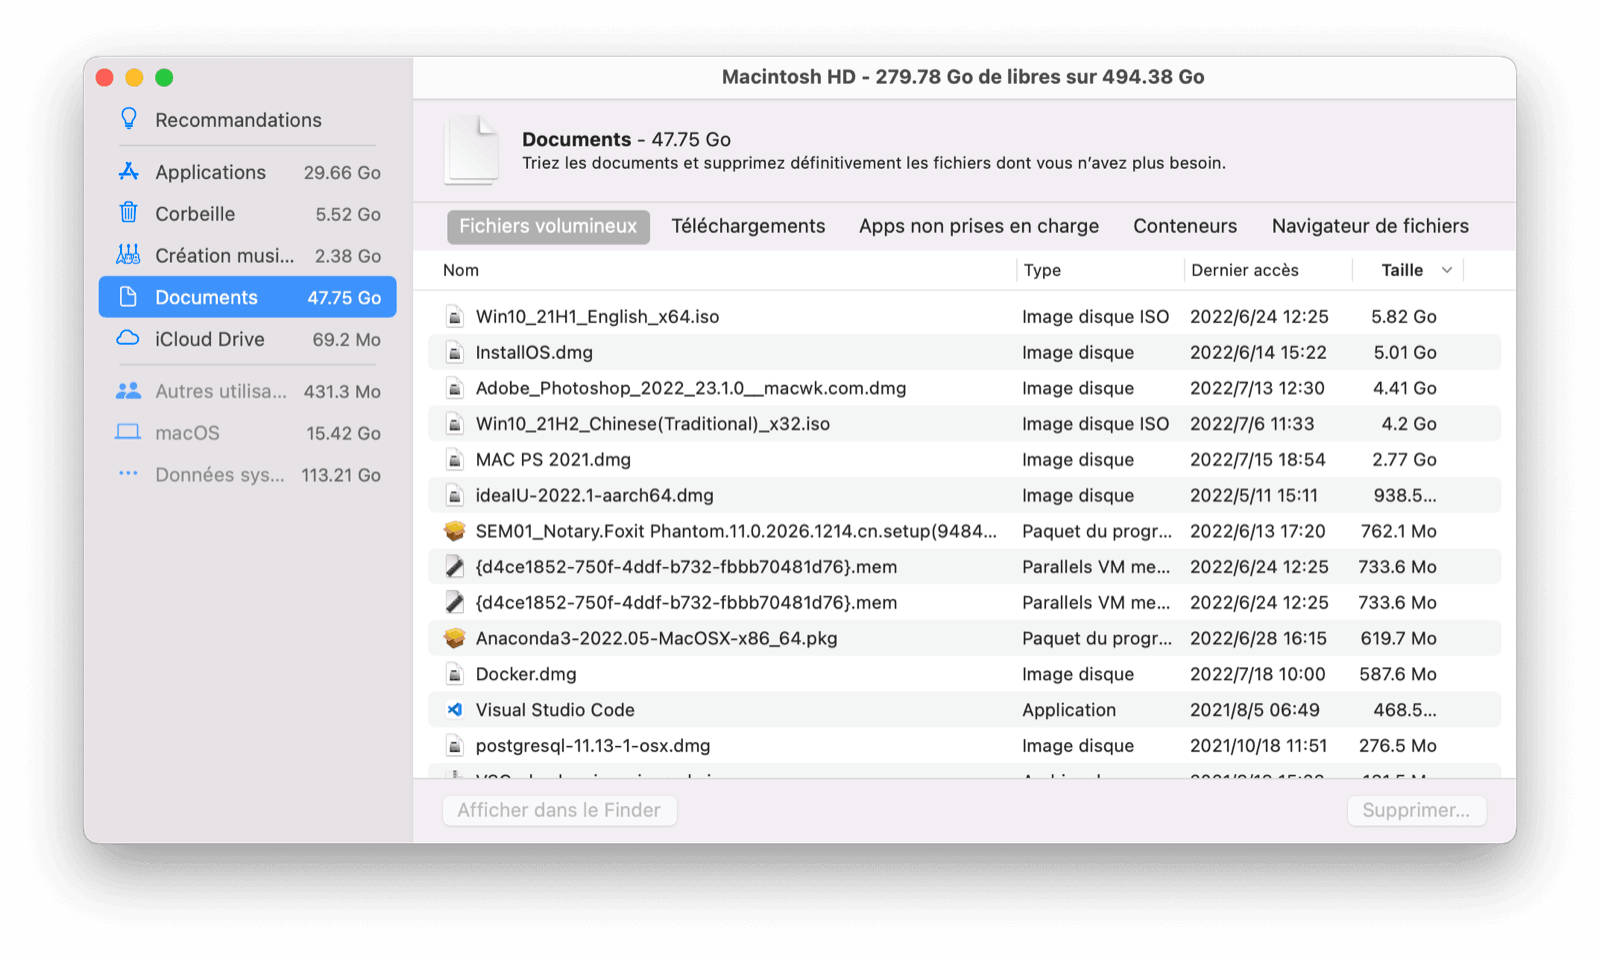Click the Création musicale instruments icon

129,255
